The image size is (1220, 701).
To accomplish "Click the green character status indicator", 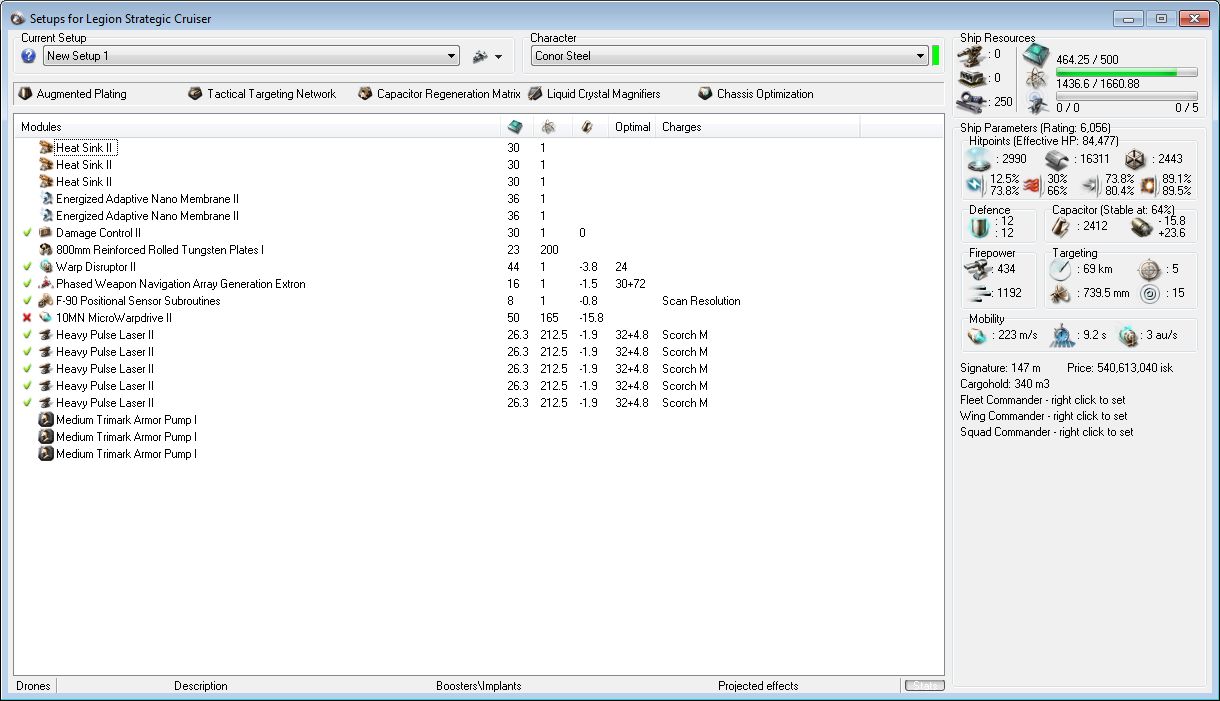I will (x=936, y=56).
